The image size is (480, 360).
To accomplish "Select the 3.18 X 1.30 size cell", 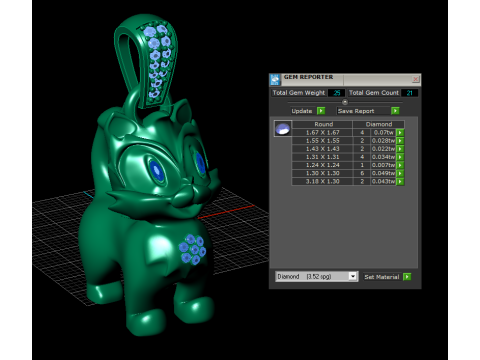I will (322, 181).
